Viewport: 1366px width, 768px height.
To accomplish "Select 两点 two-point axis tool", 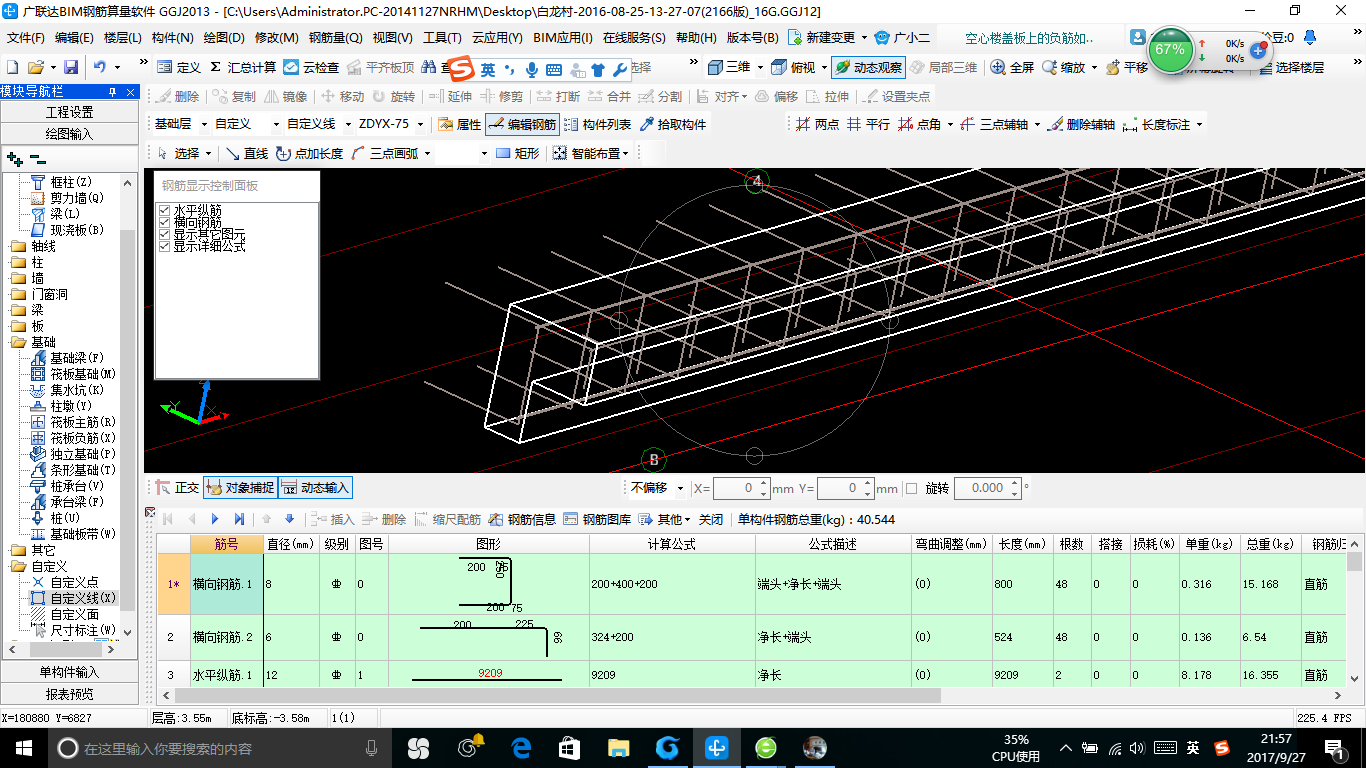I will [x=818, y=125].
